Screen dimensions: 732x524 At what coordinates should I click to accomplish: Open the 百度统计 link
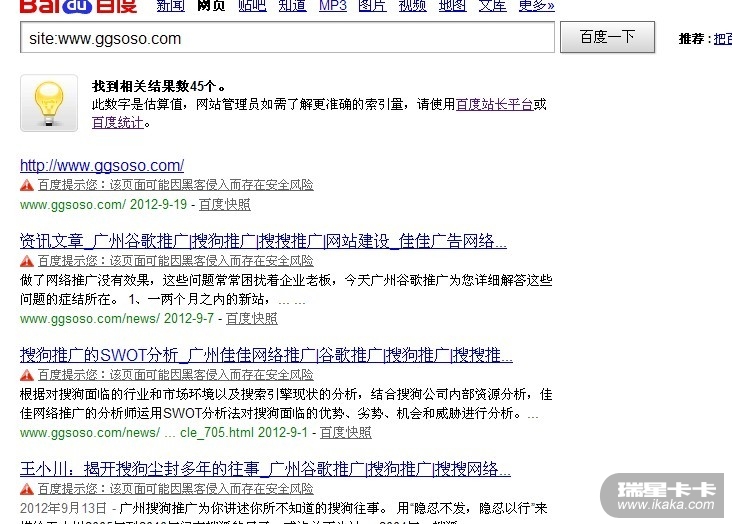point(118,122)
